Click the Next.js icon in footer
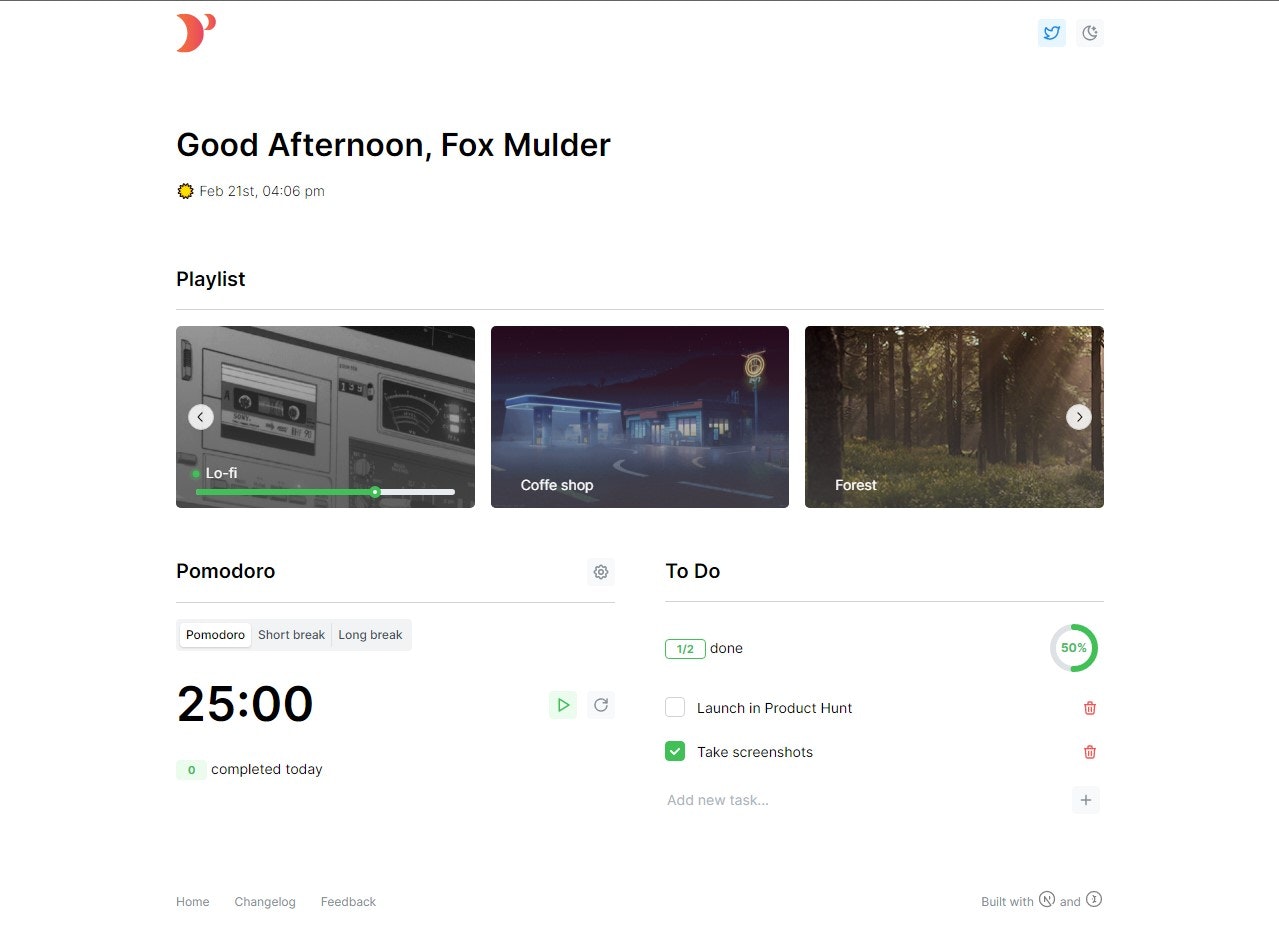Viewport: 1279px width, 926px height. [1047, 899]
